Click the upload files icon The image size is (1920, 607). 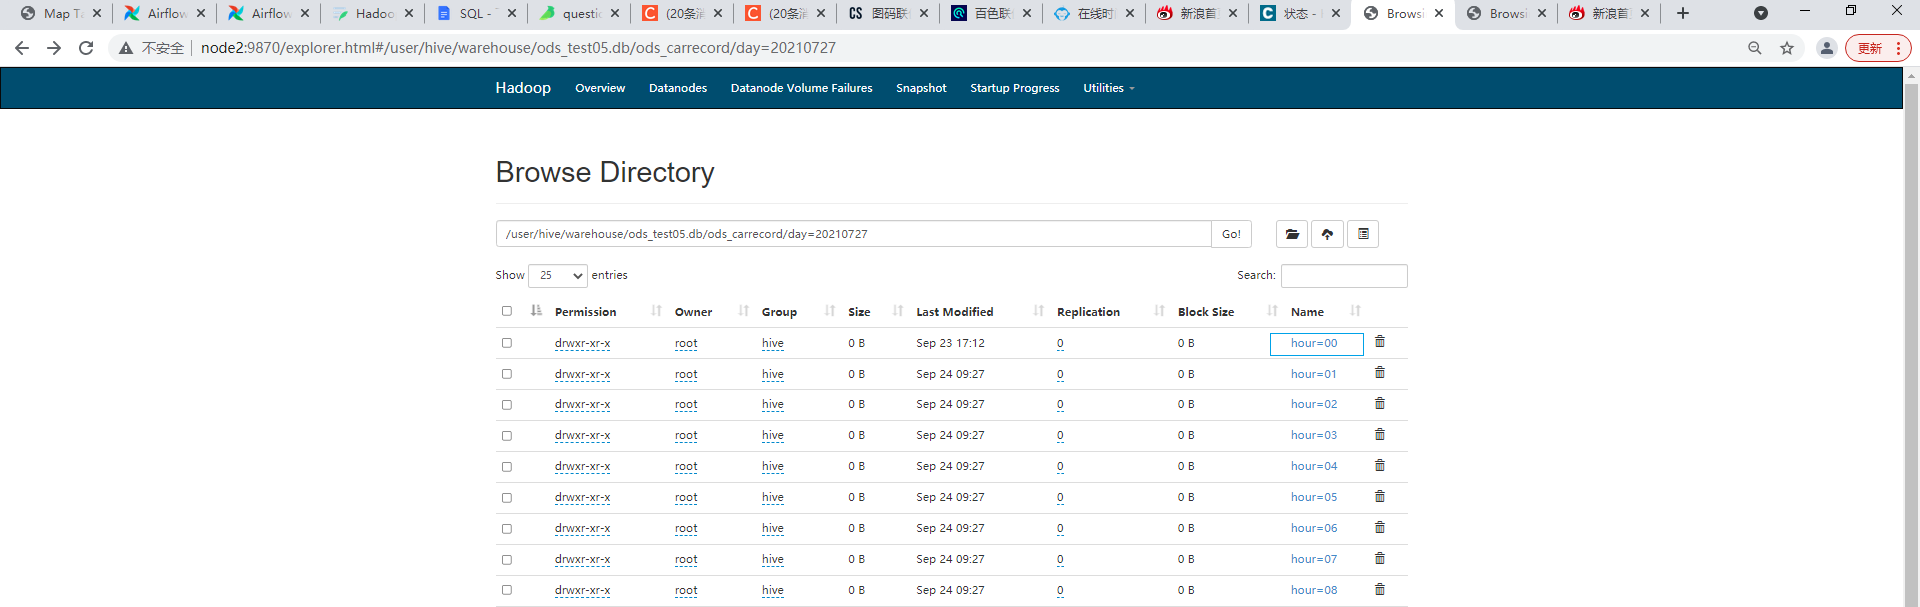1327,234
